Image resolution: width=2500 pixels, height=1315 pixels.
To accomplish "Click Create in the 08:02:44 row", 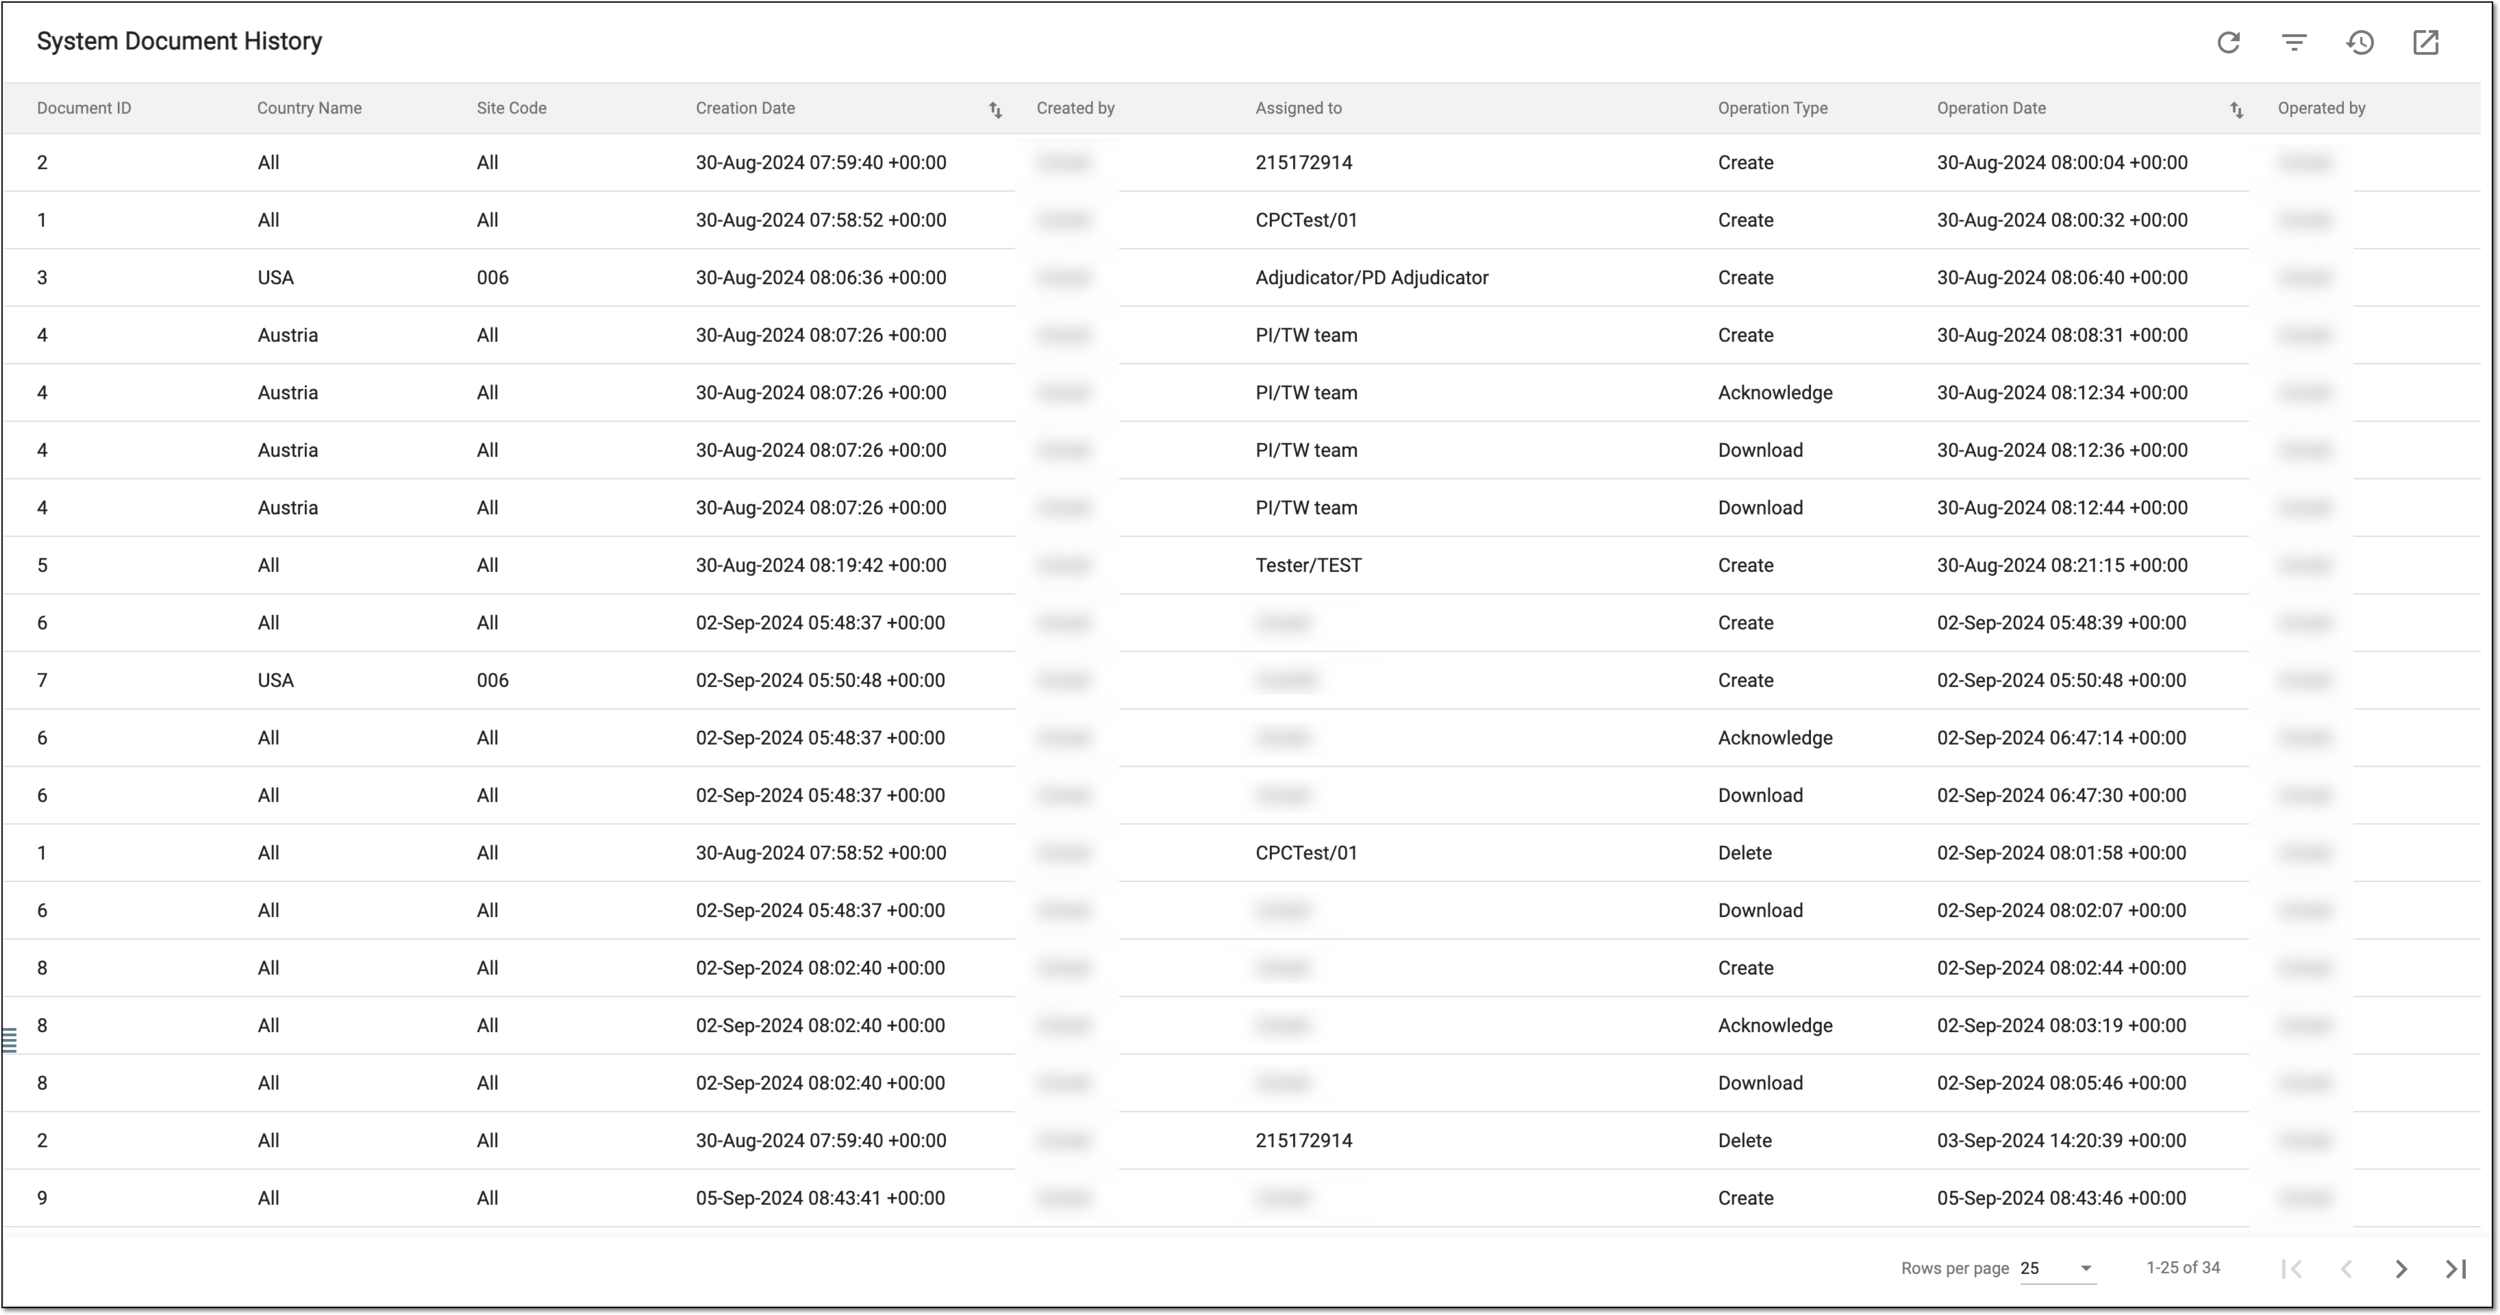I will click(1745, 968).
